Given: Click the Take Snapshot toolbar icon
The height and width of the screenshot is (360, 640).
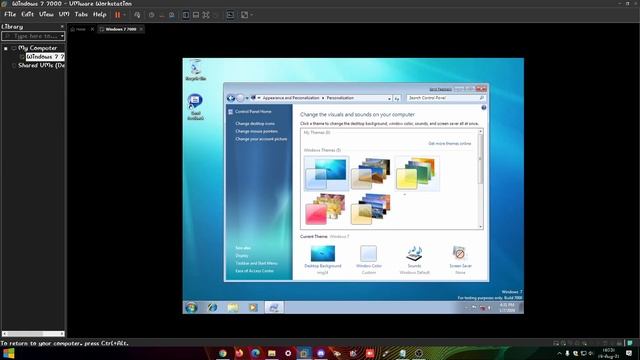Looking at the screenshot, I should coord(151,15).
